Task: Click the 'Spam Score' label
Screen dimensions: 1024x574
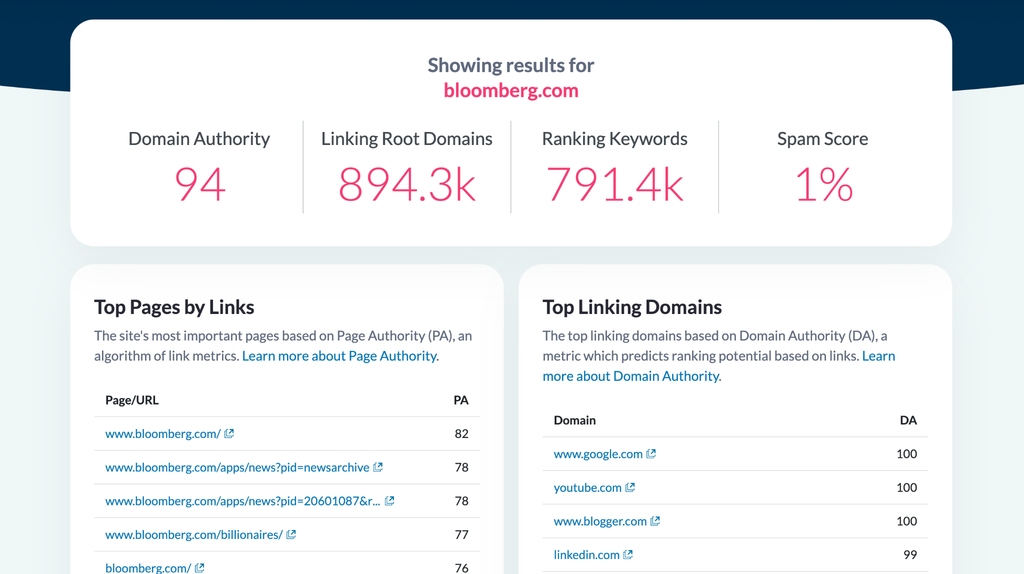Action: (x=823, y=138)
